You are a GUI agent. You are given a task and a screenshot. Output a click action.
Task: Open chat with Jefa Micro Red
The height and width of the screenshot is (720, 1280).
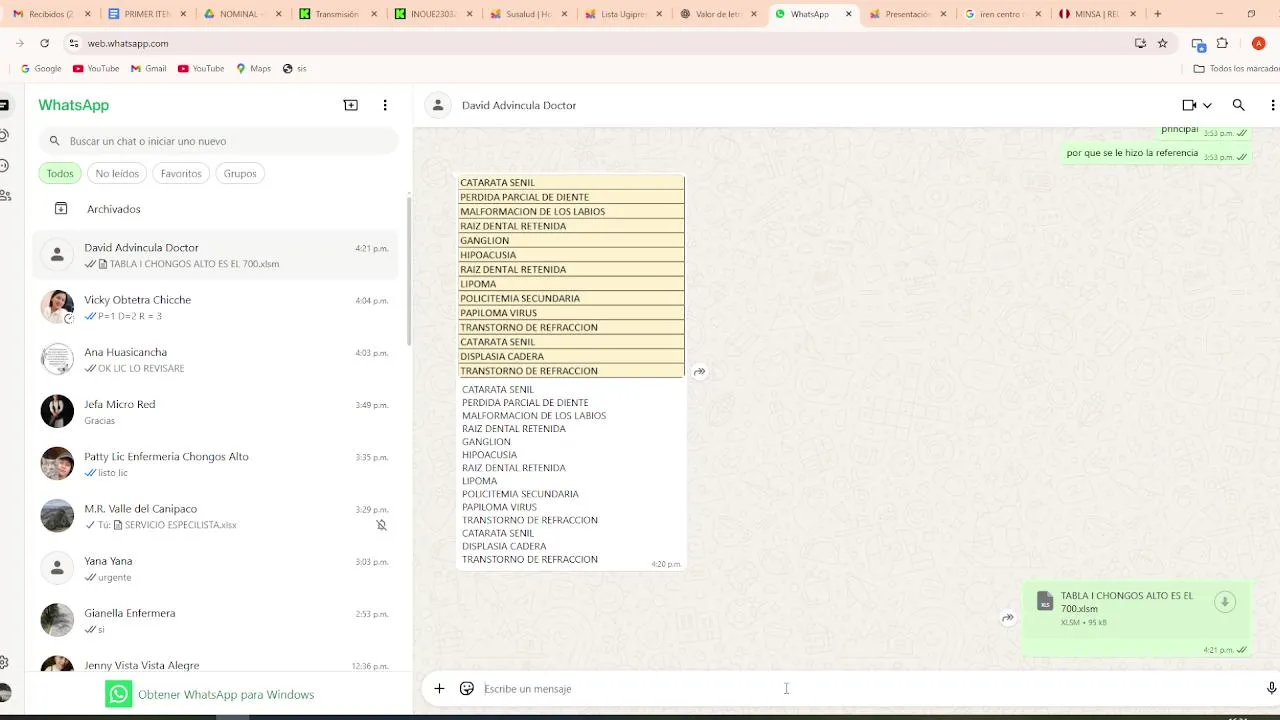pos(216,412)
